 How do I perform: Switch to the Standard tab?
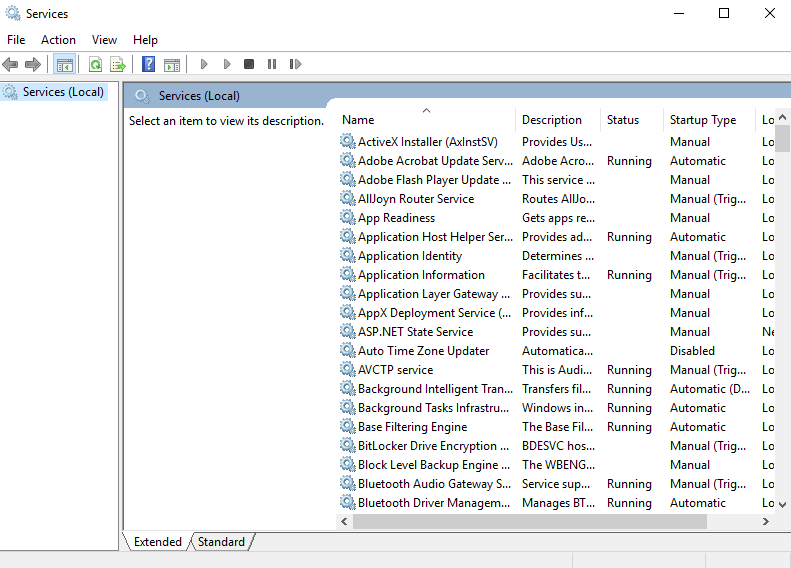(221, 542)
